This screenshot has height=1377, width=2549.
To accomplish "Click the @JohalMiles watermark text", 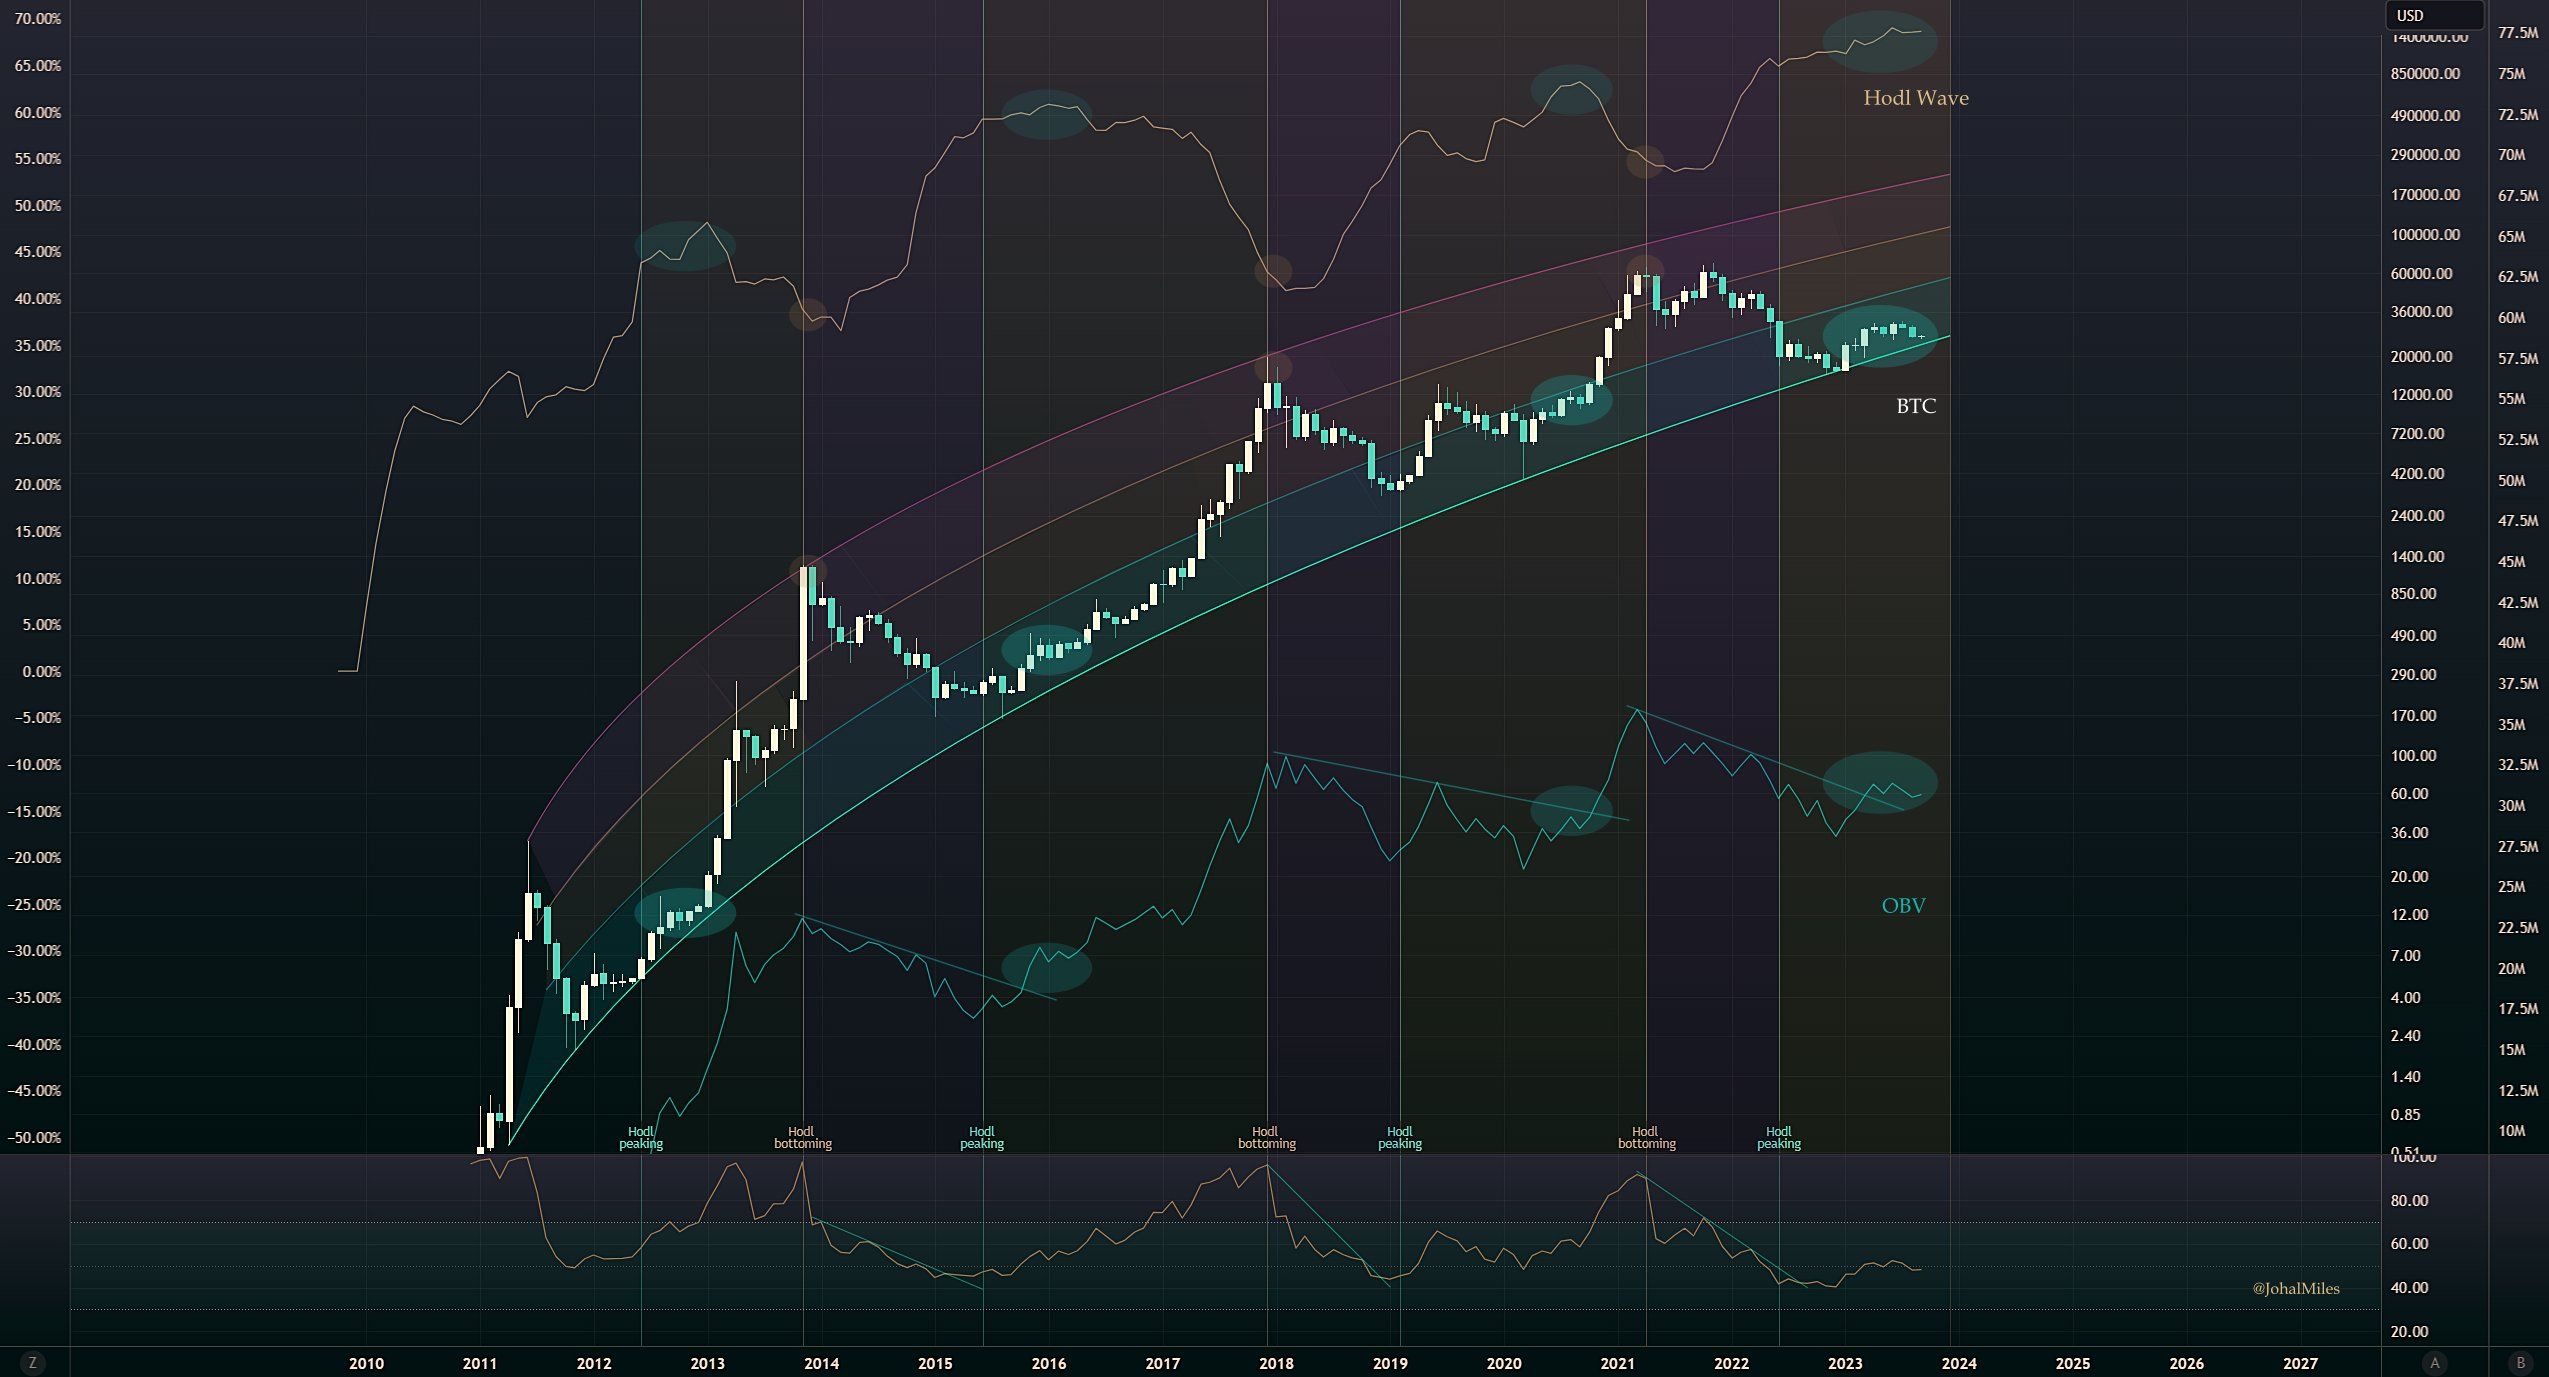I will (x=2295, y=1289).
